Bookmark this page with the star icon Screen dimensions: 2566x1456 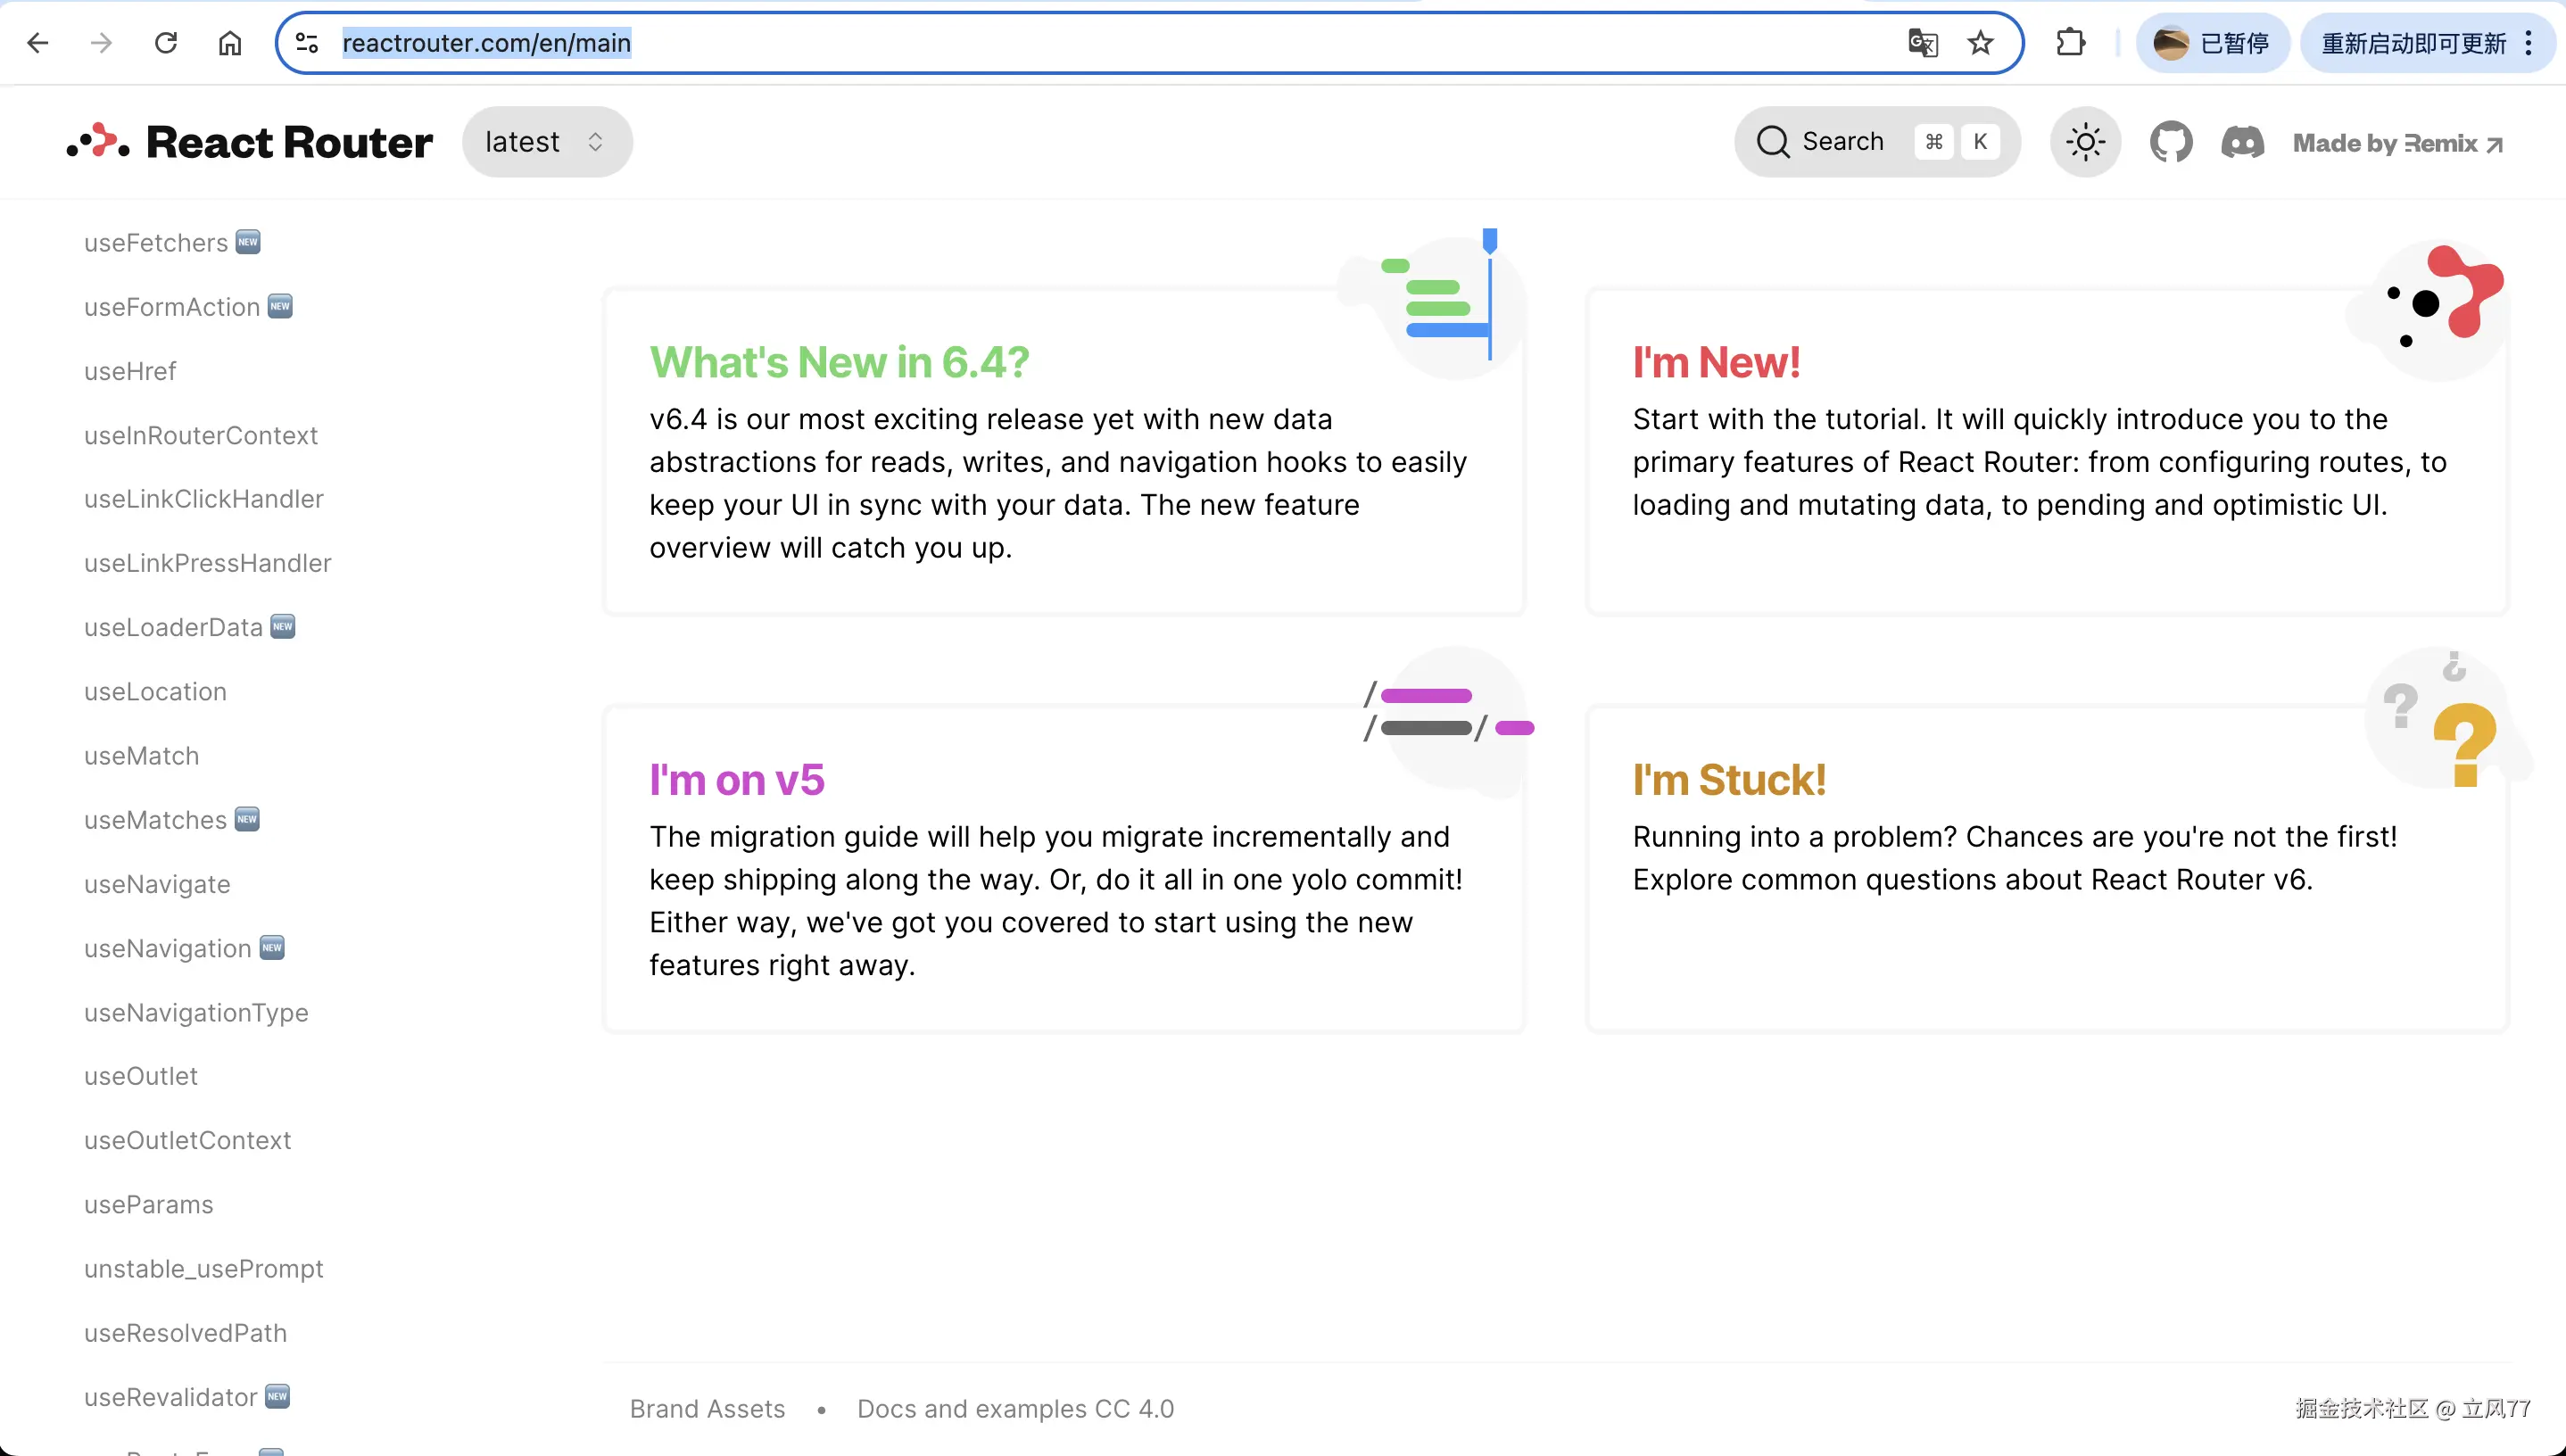click(x=1980, y=43)
